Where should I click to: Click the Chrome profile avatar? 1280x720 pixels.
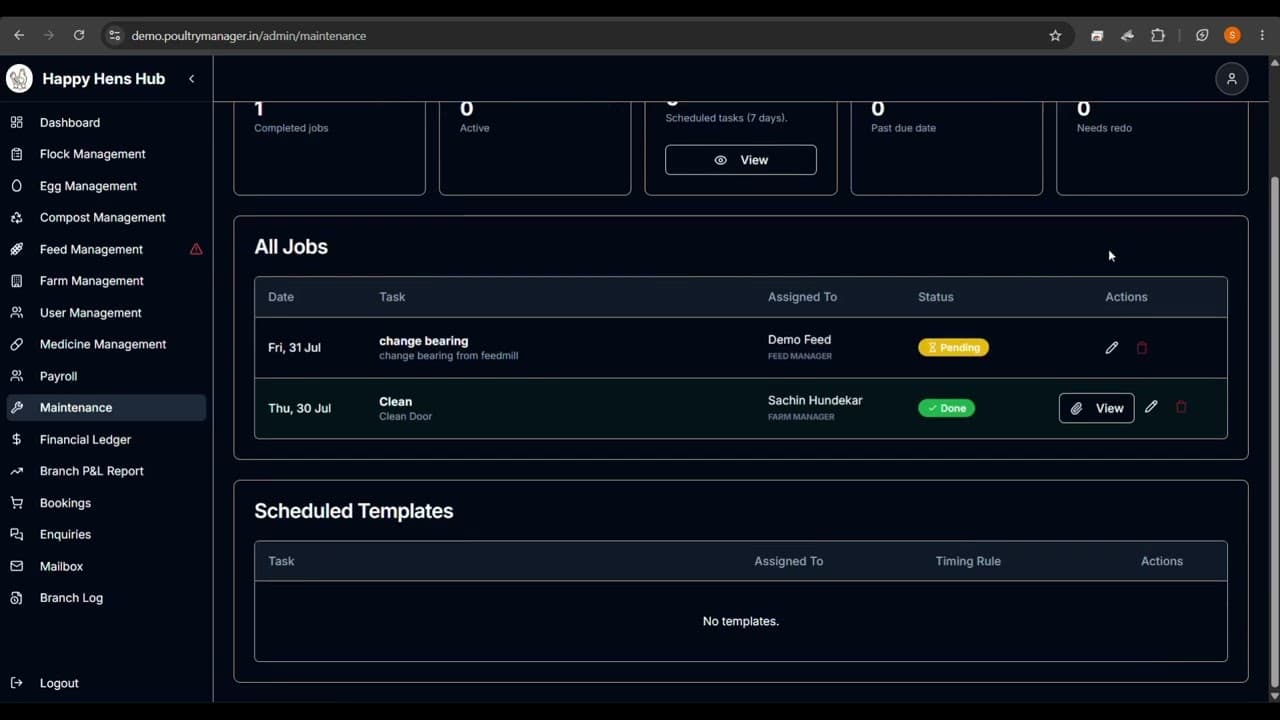pyautogui.click(x=1232, y=35)
